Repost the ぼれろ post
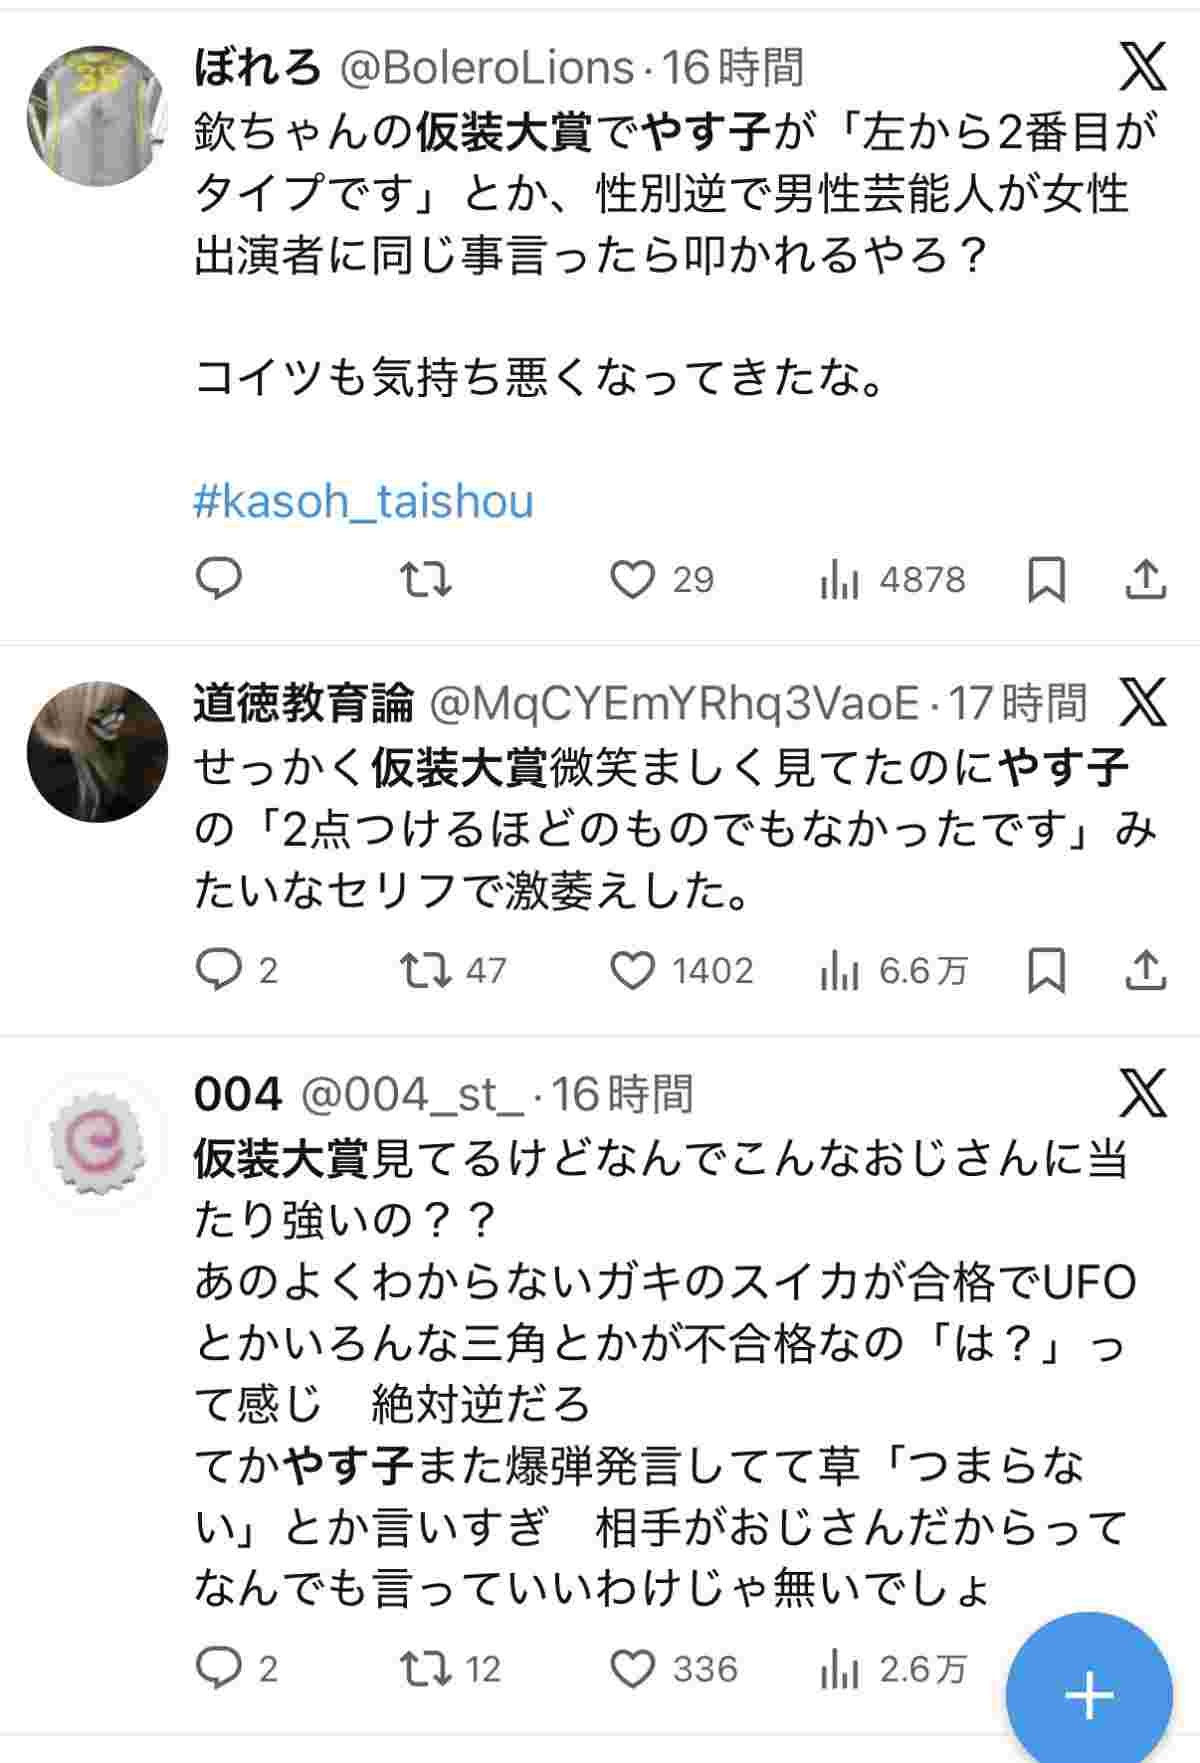The width and height of the screenshot is (1200, 1763). (x=425, y=579)
